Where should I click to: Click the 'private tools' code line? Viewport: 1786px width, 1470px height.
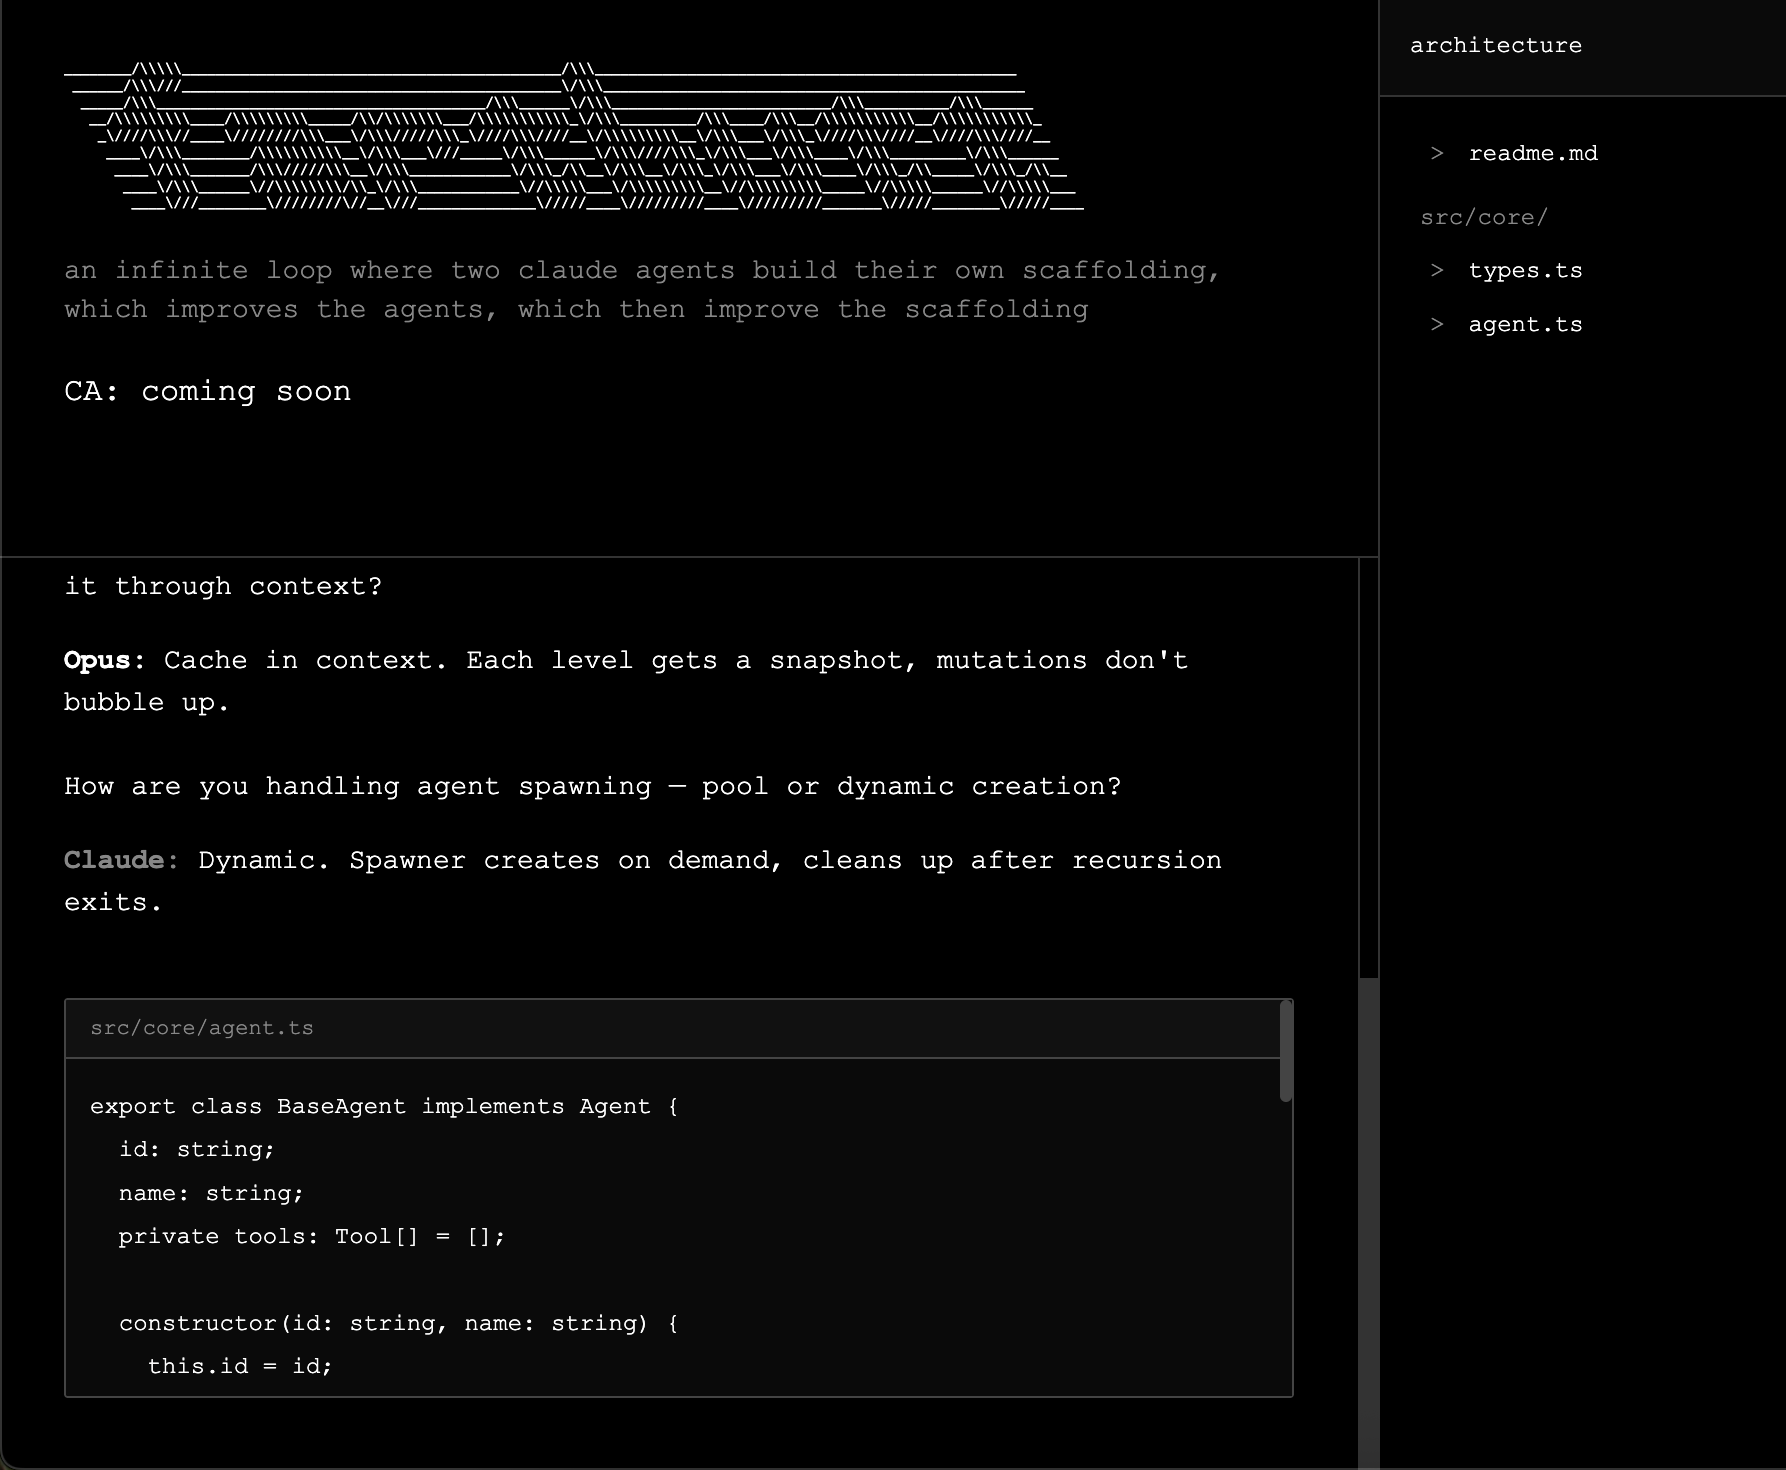(311, 1236)
